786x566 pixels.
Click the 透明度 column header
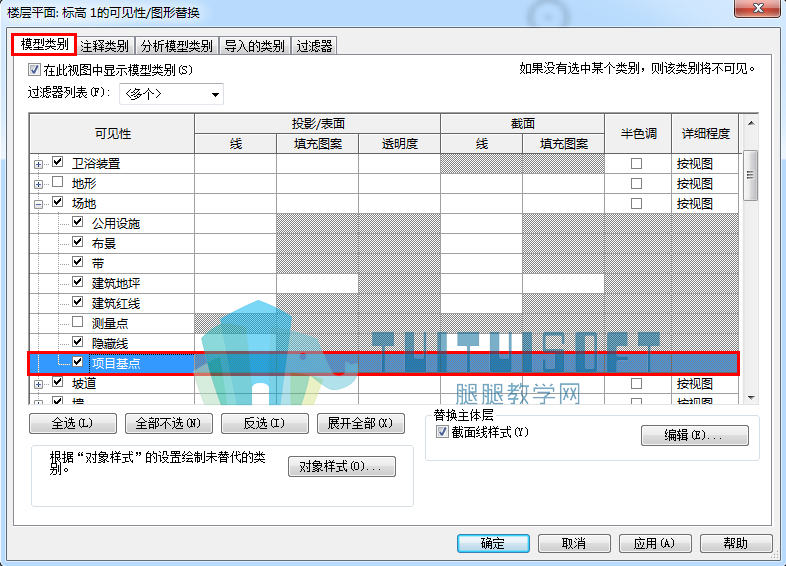(x=400, y=144)
